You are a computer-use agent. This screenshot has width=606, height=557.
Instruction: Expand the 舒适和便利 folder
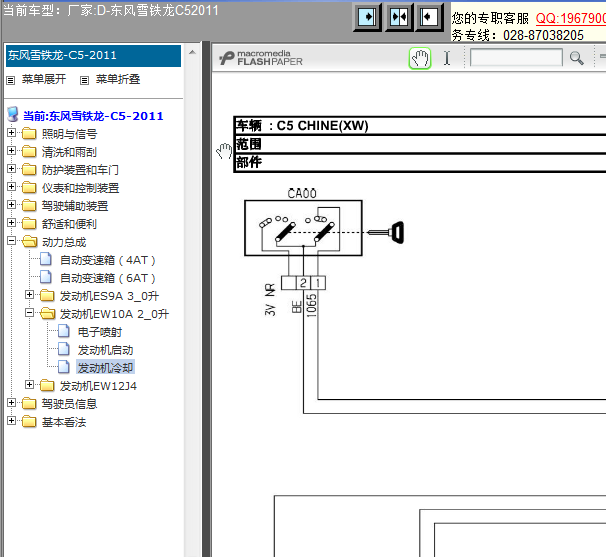[x=11, y=223]
